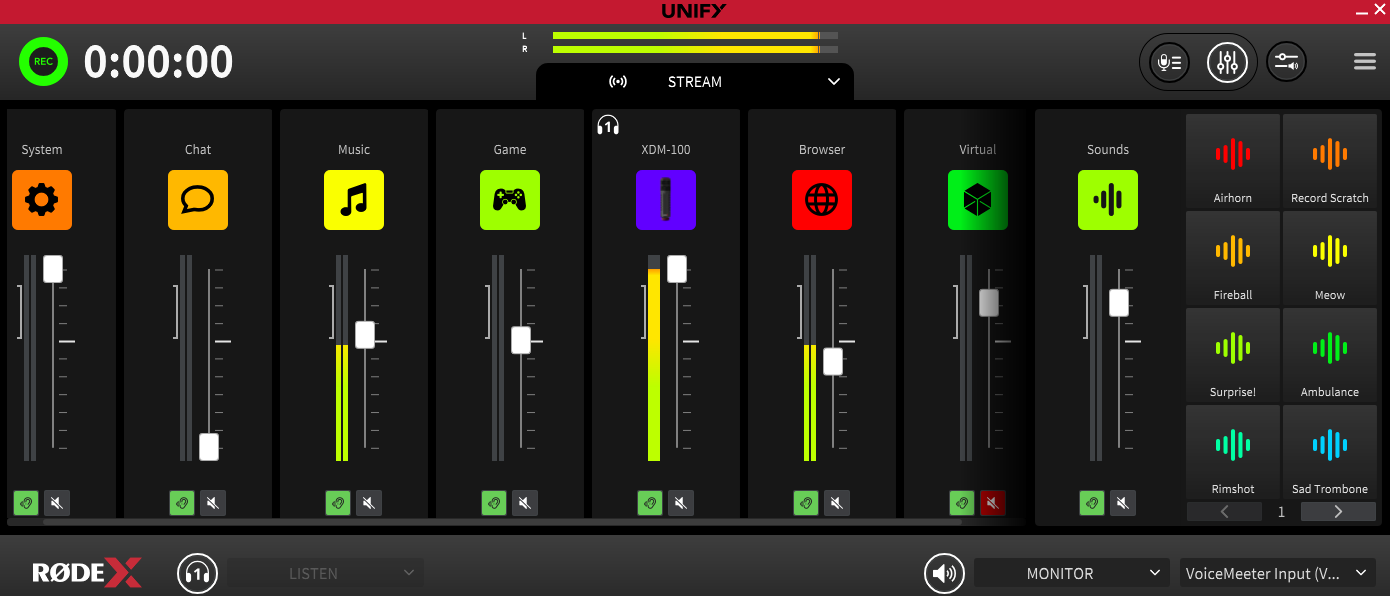Mute the Sounds channel
The height and width of the screenshot is (596, 1390).
(x=1123, y=503)
